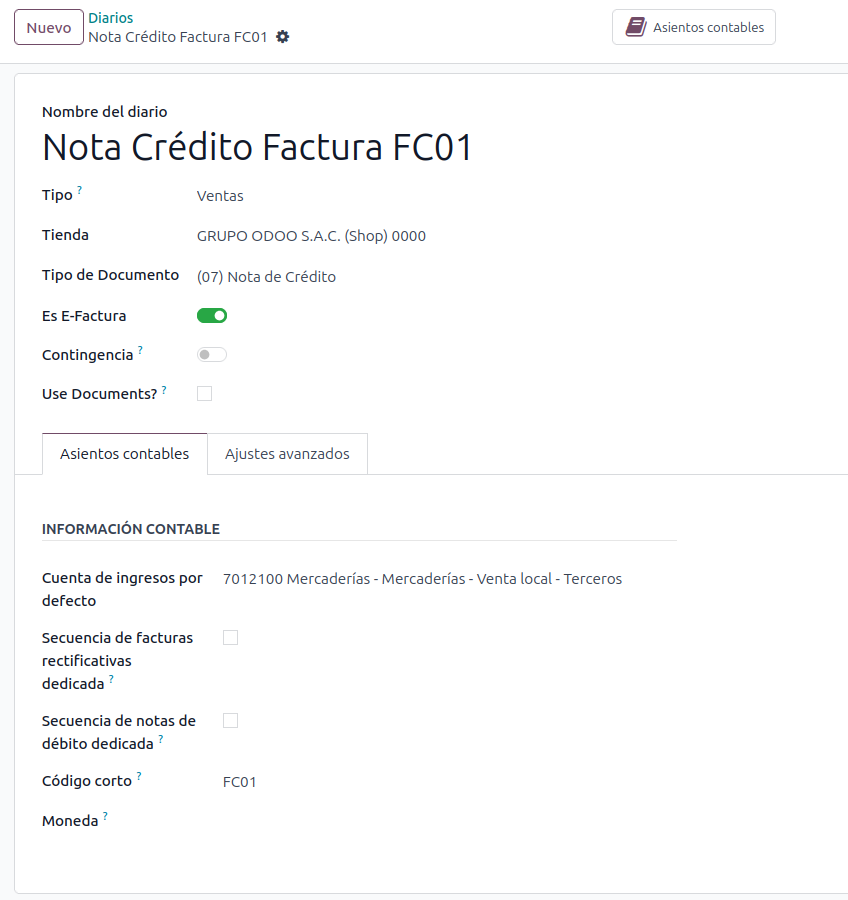848x900 pixels.
Task: Disable the Es E-Factura toggle
Action: tap(212, 316)
